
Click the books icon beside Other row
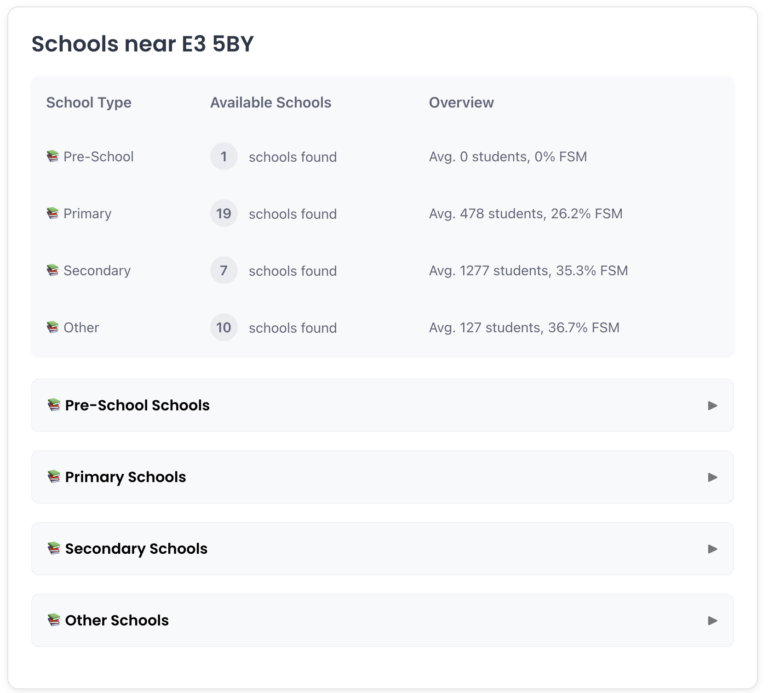pos(53,328)
